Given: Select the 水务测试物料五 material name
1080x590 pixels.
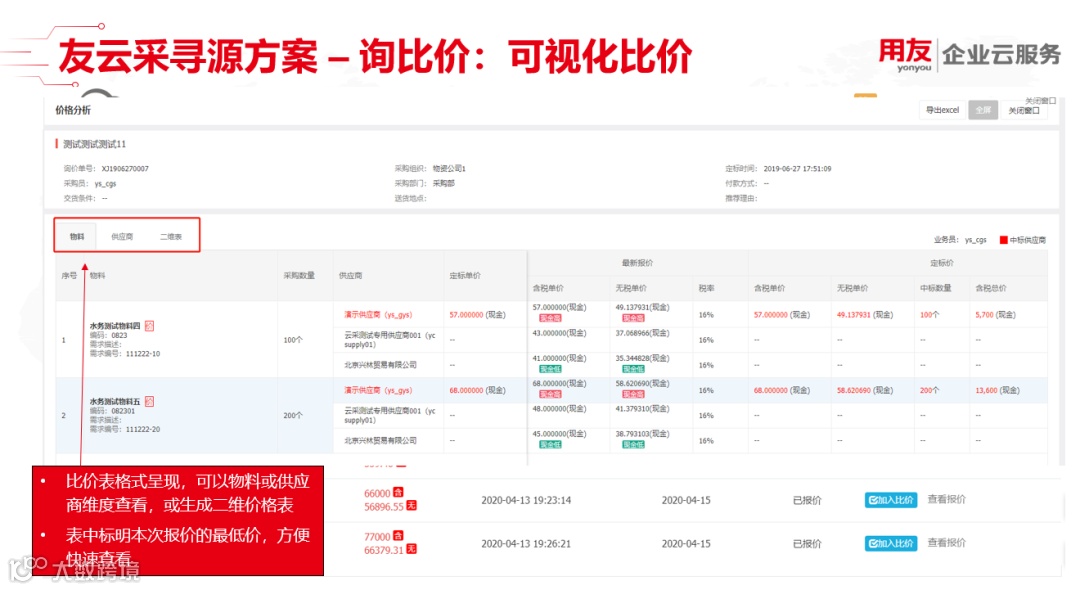Looking at the screenshot, I should 115,401.
